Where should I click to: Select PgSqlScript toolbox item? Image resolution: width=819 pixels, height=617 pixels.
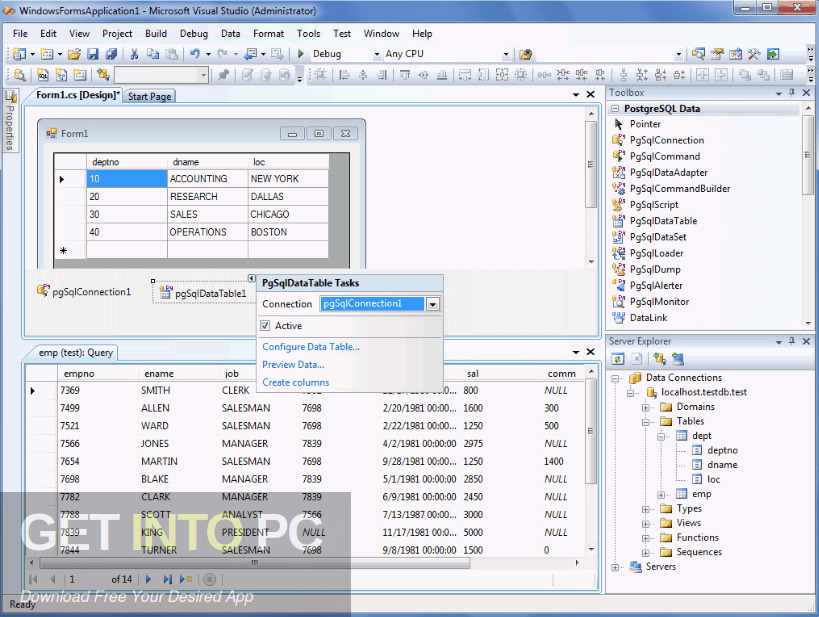pyautogui.click(x=654, y=205)
